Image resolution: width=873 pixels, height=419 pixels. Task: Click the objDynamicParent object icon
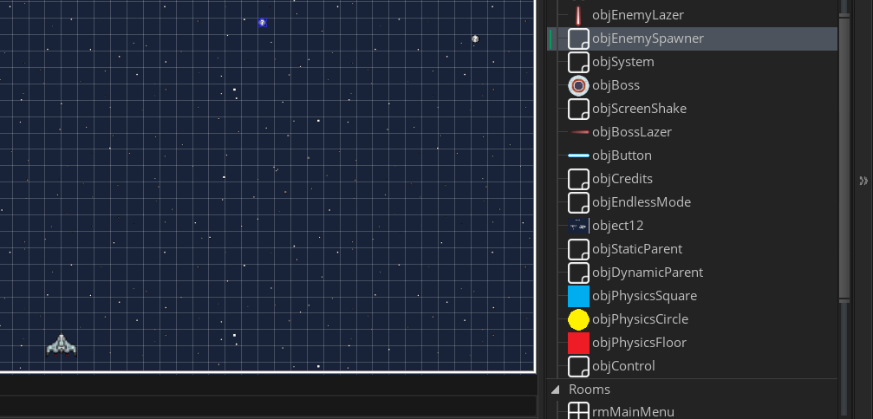click(x=578, y=273)
